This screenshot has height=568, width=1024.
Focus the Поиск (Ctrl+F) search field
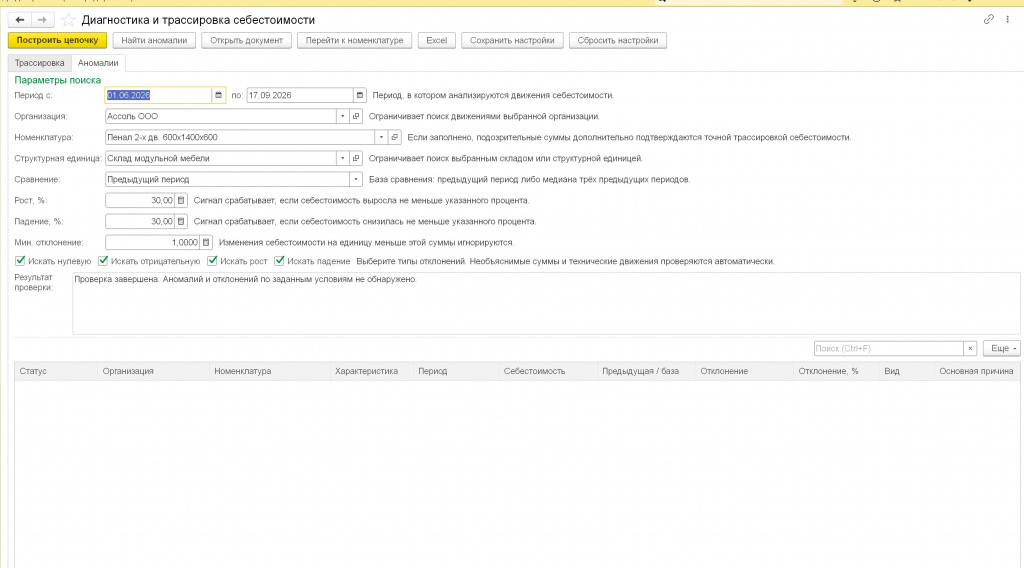888,349
